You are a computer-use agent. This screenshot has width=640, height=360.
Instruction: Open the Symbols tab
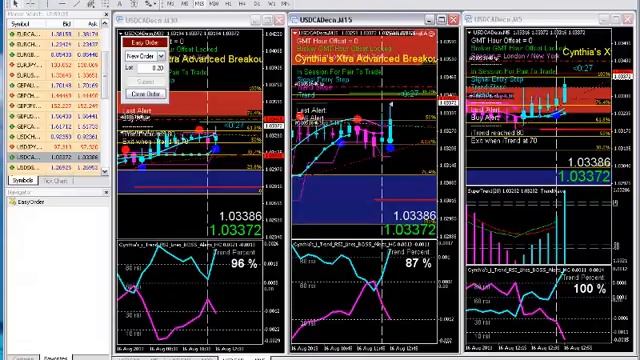(x=23, y=180)
